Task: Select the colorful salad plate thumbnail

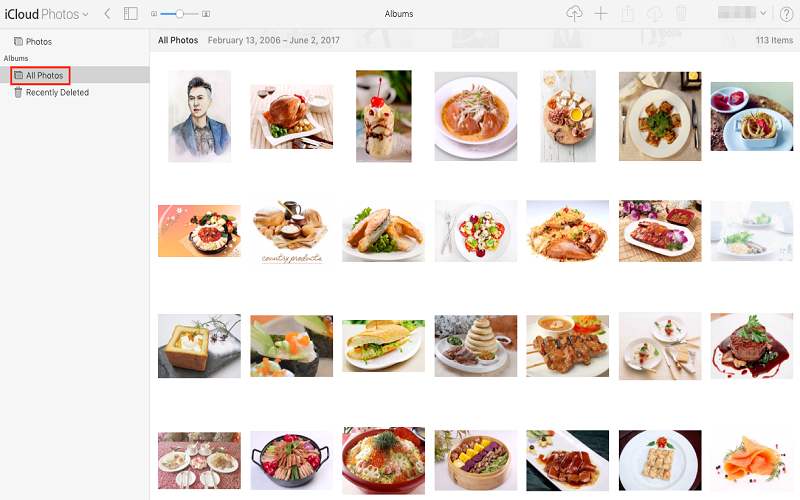Action: tap(476, 231)
